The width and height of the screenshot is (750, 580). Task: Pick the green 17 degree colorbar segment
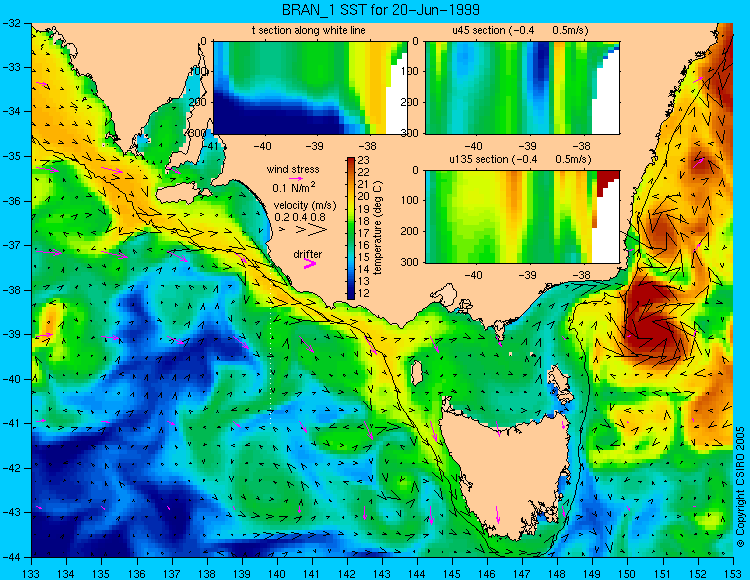coord(351,233)
